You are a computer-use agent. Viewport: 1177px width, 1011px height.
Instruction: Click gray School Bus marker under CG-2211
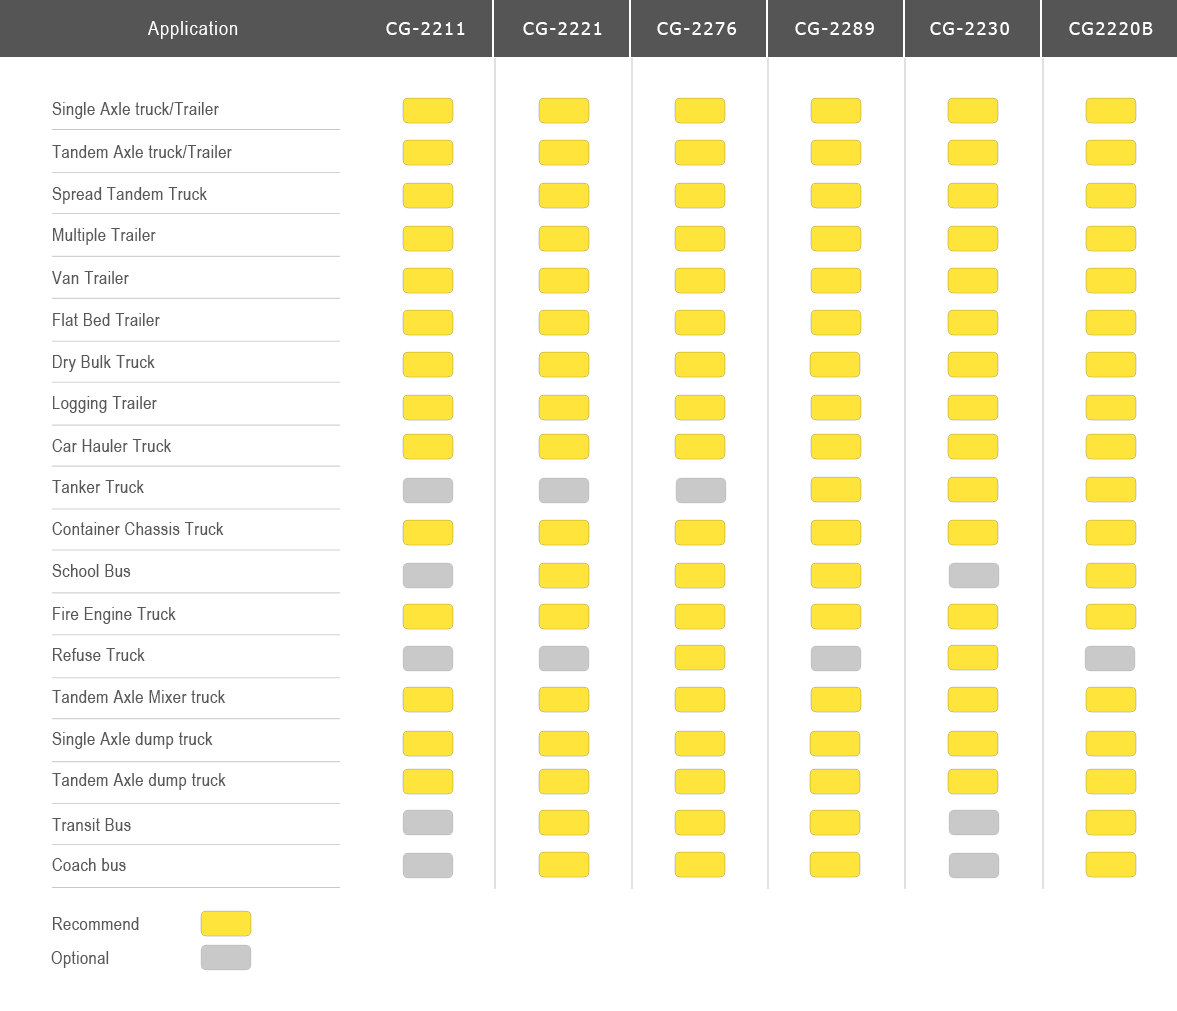tap(428, 576)
